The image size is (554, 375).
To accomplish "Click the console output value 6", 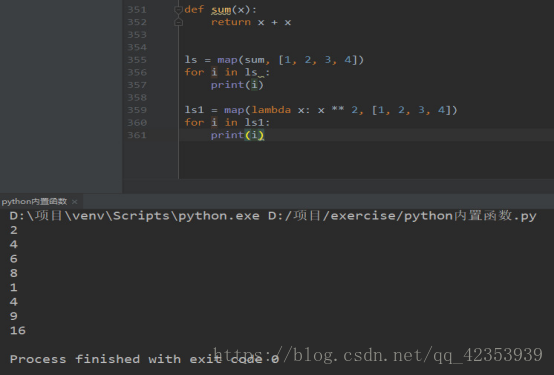I will pos(14,259).
